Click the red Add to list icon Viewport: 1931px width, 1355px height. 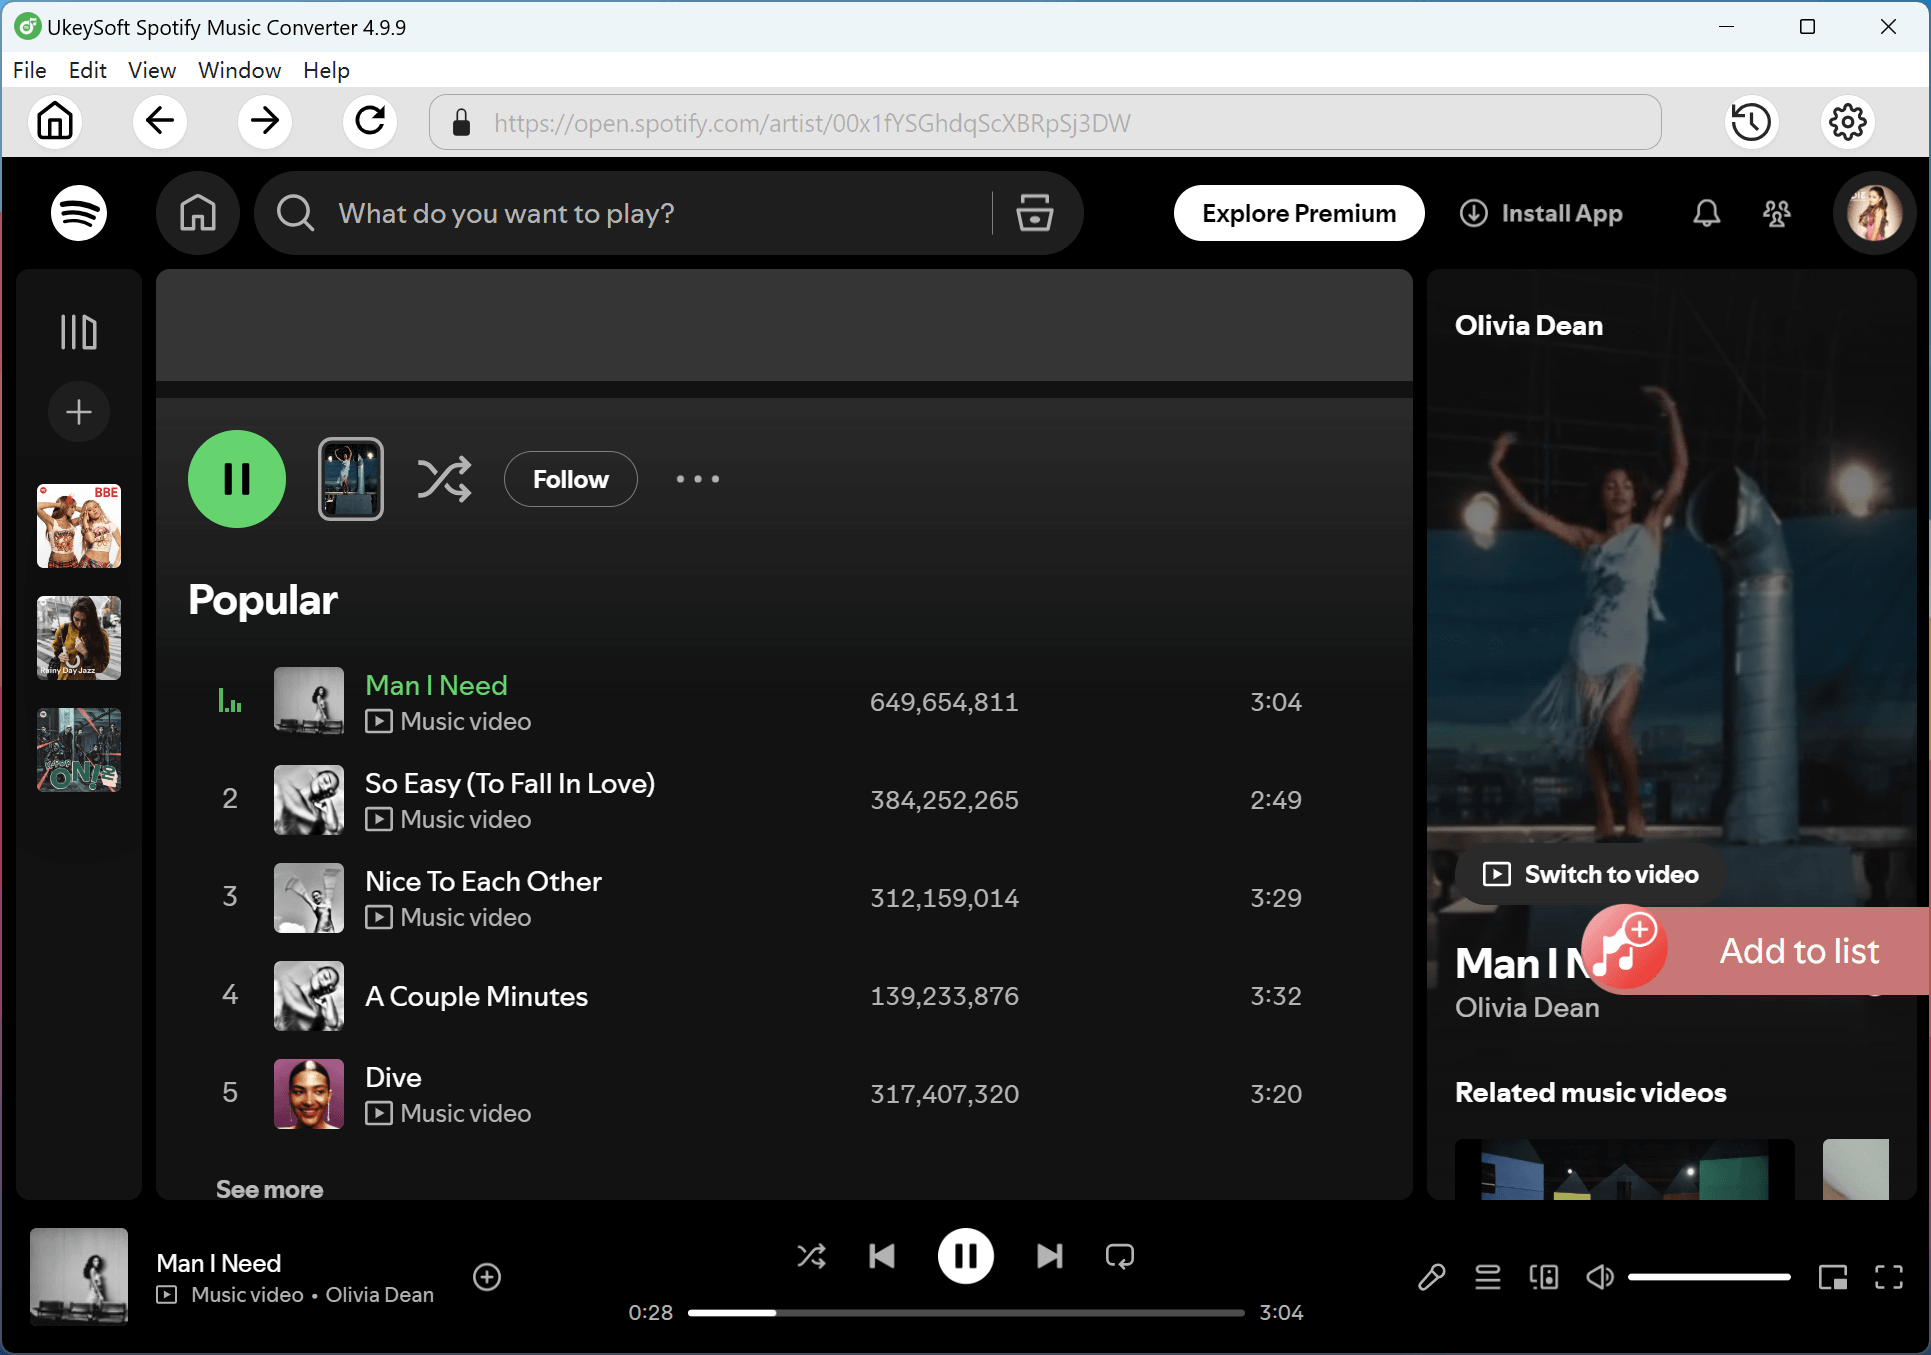[1626, 949]
